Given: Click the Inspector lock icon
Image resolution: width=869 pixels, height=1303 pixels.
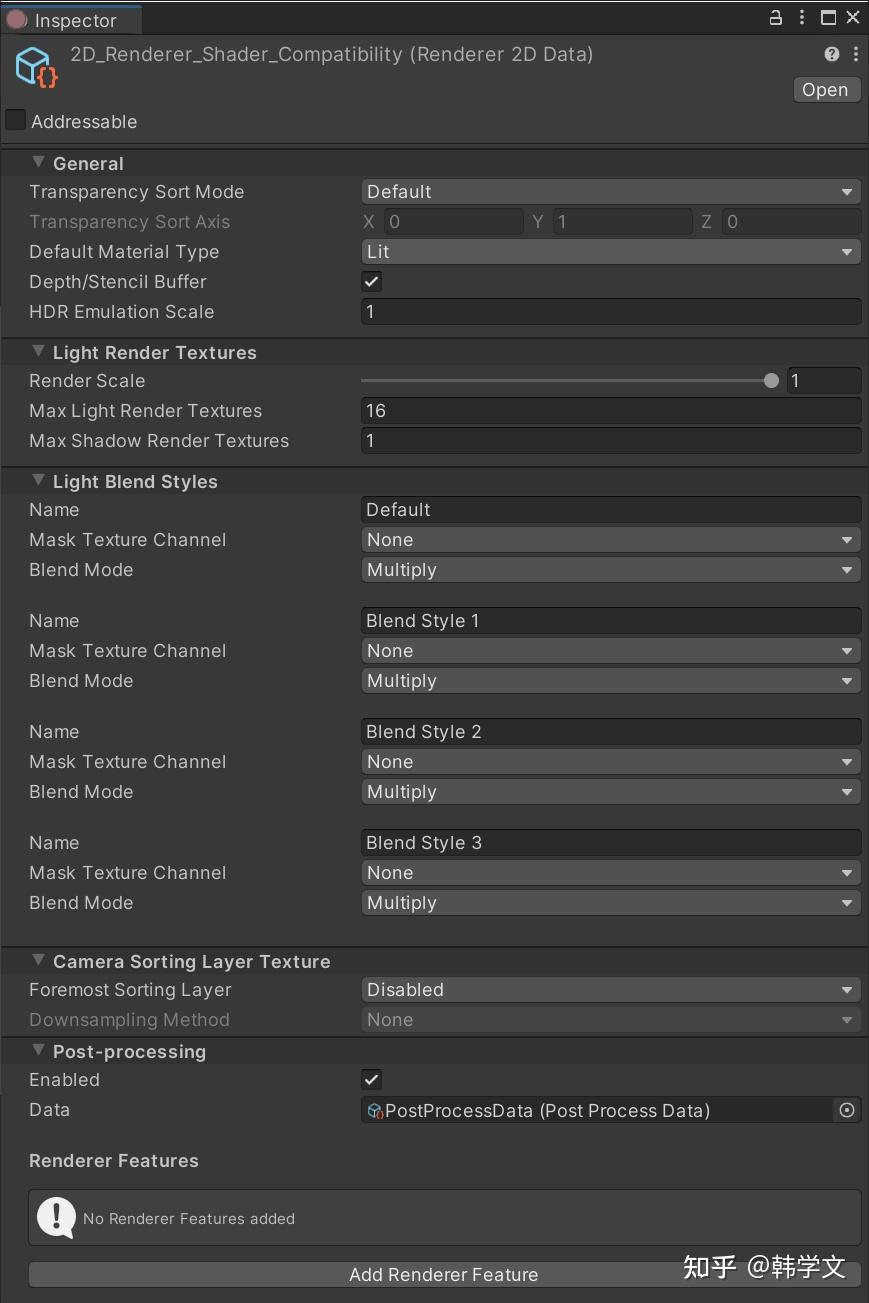Looking at the screenshot, I should tap(776, 18).
